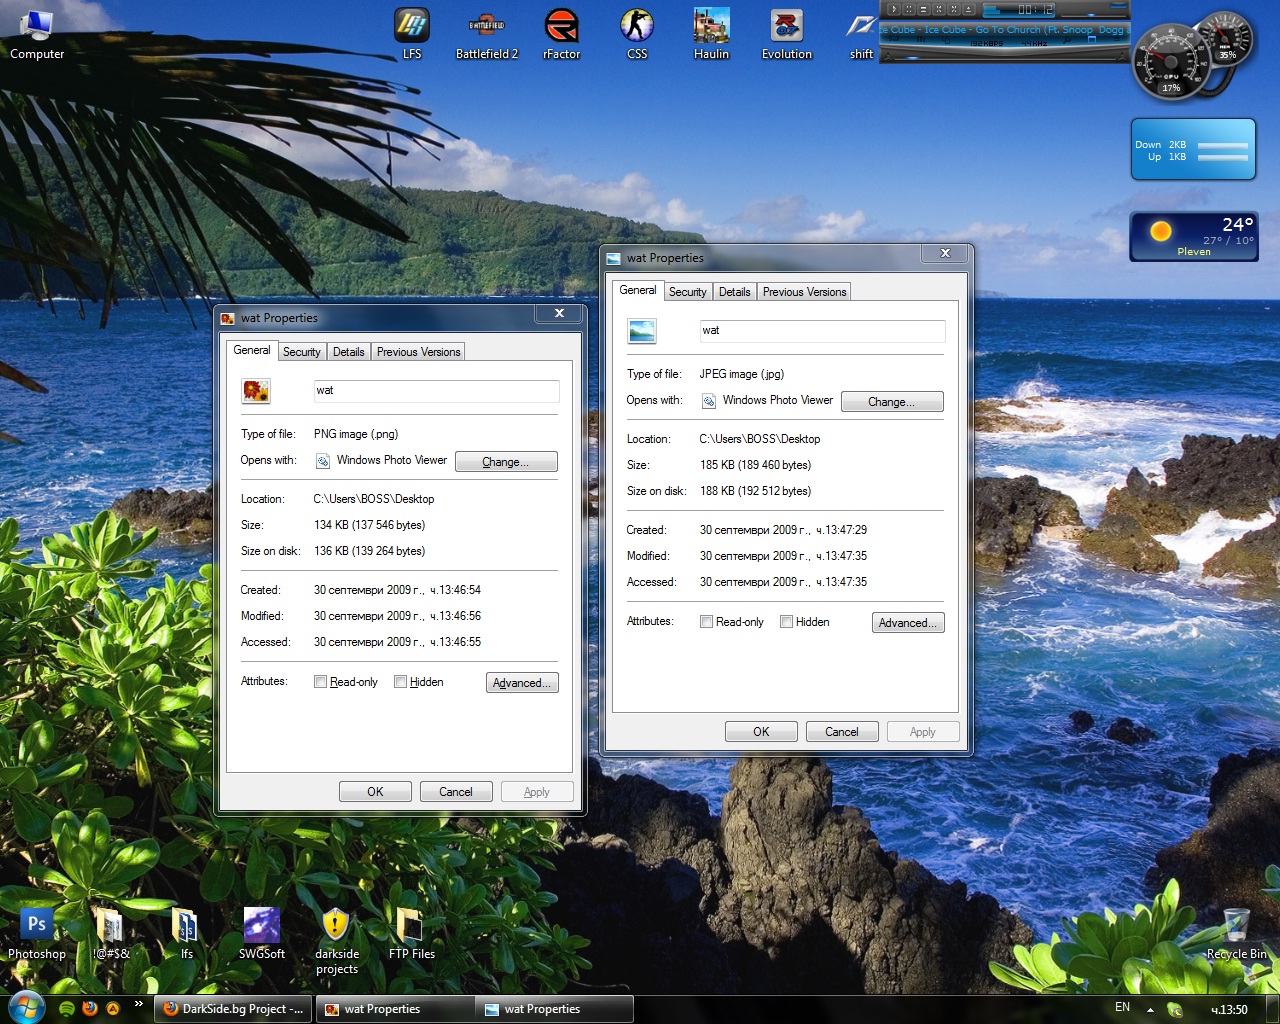Open Photoshop from the desktop

[x=37, y=933]
